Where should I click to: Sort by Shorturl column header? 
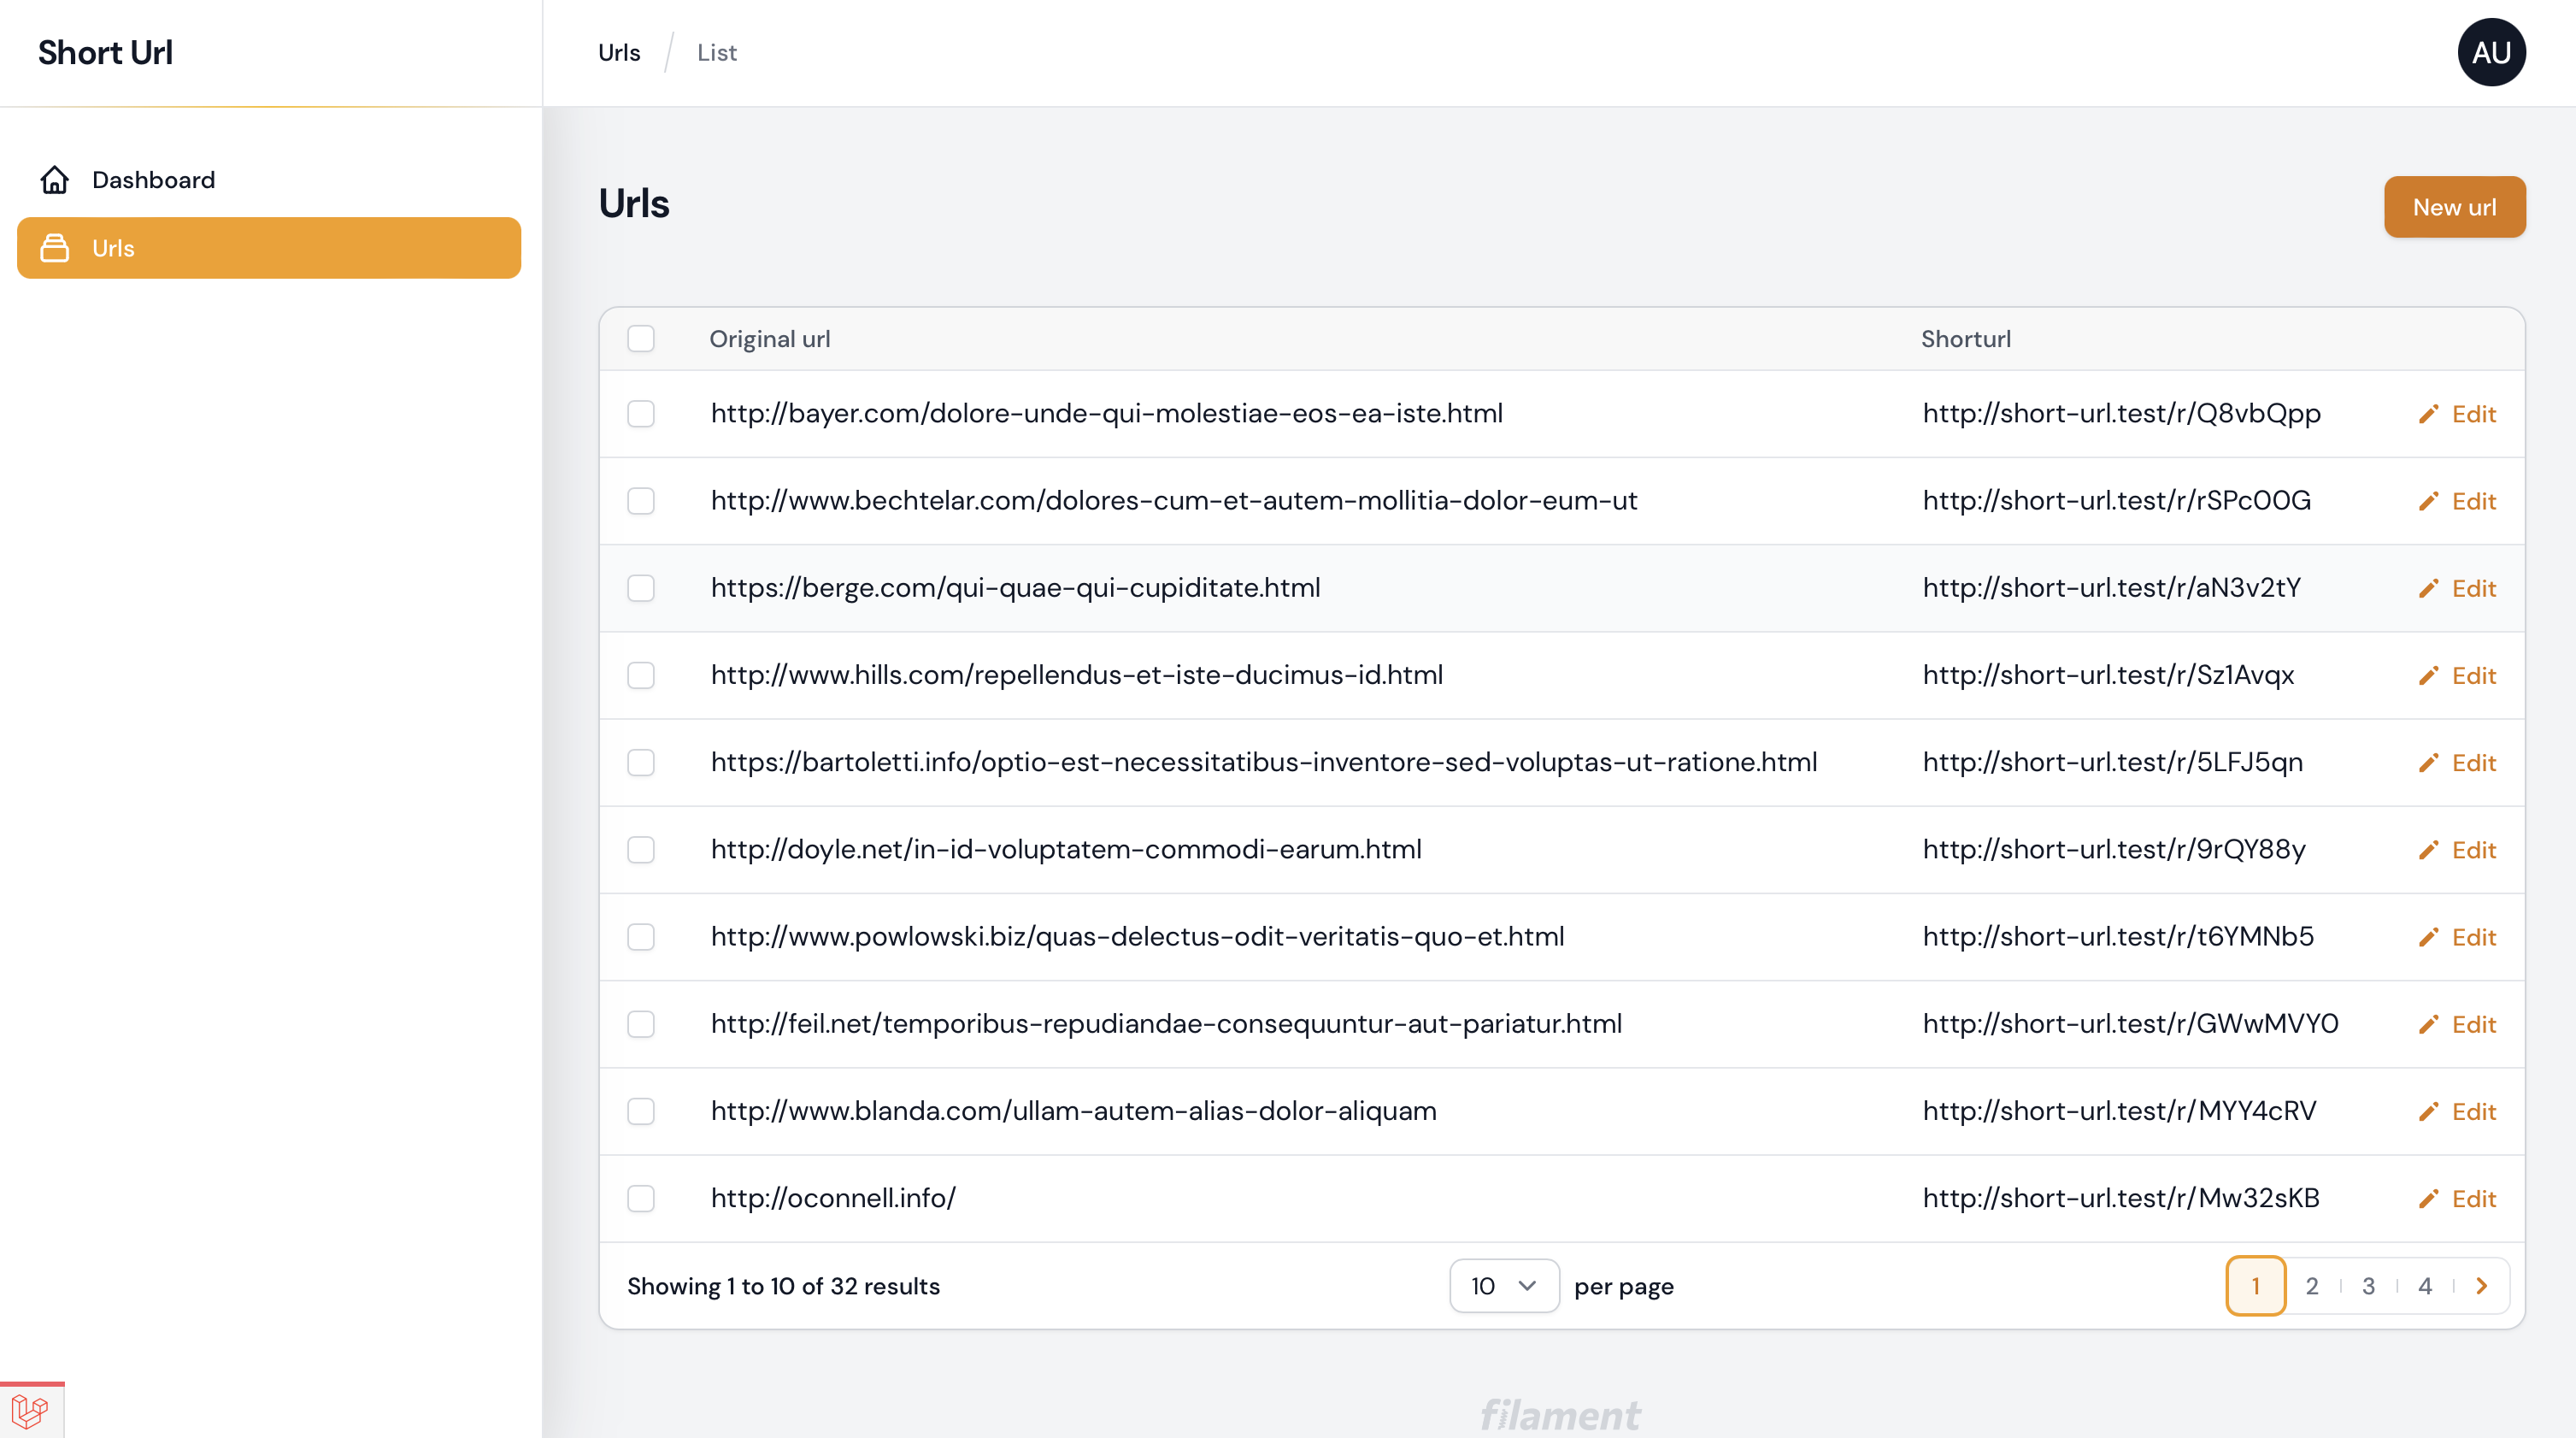pyautogui.click(x=1965, y=339)
